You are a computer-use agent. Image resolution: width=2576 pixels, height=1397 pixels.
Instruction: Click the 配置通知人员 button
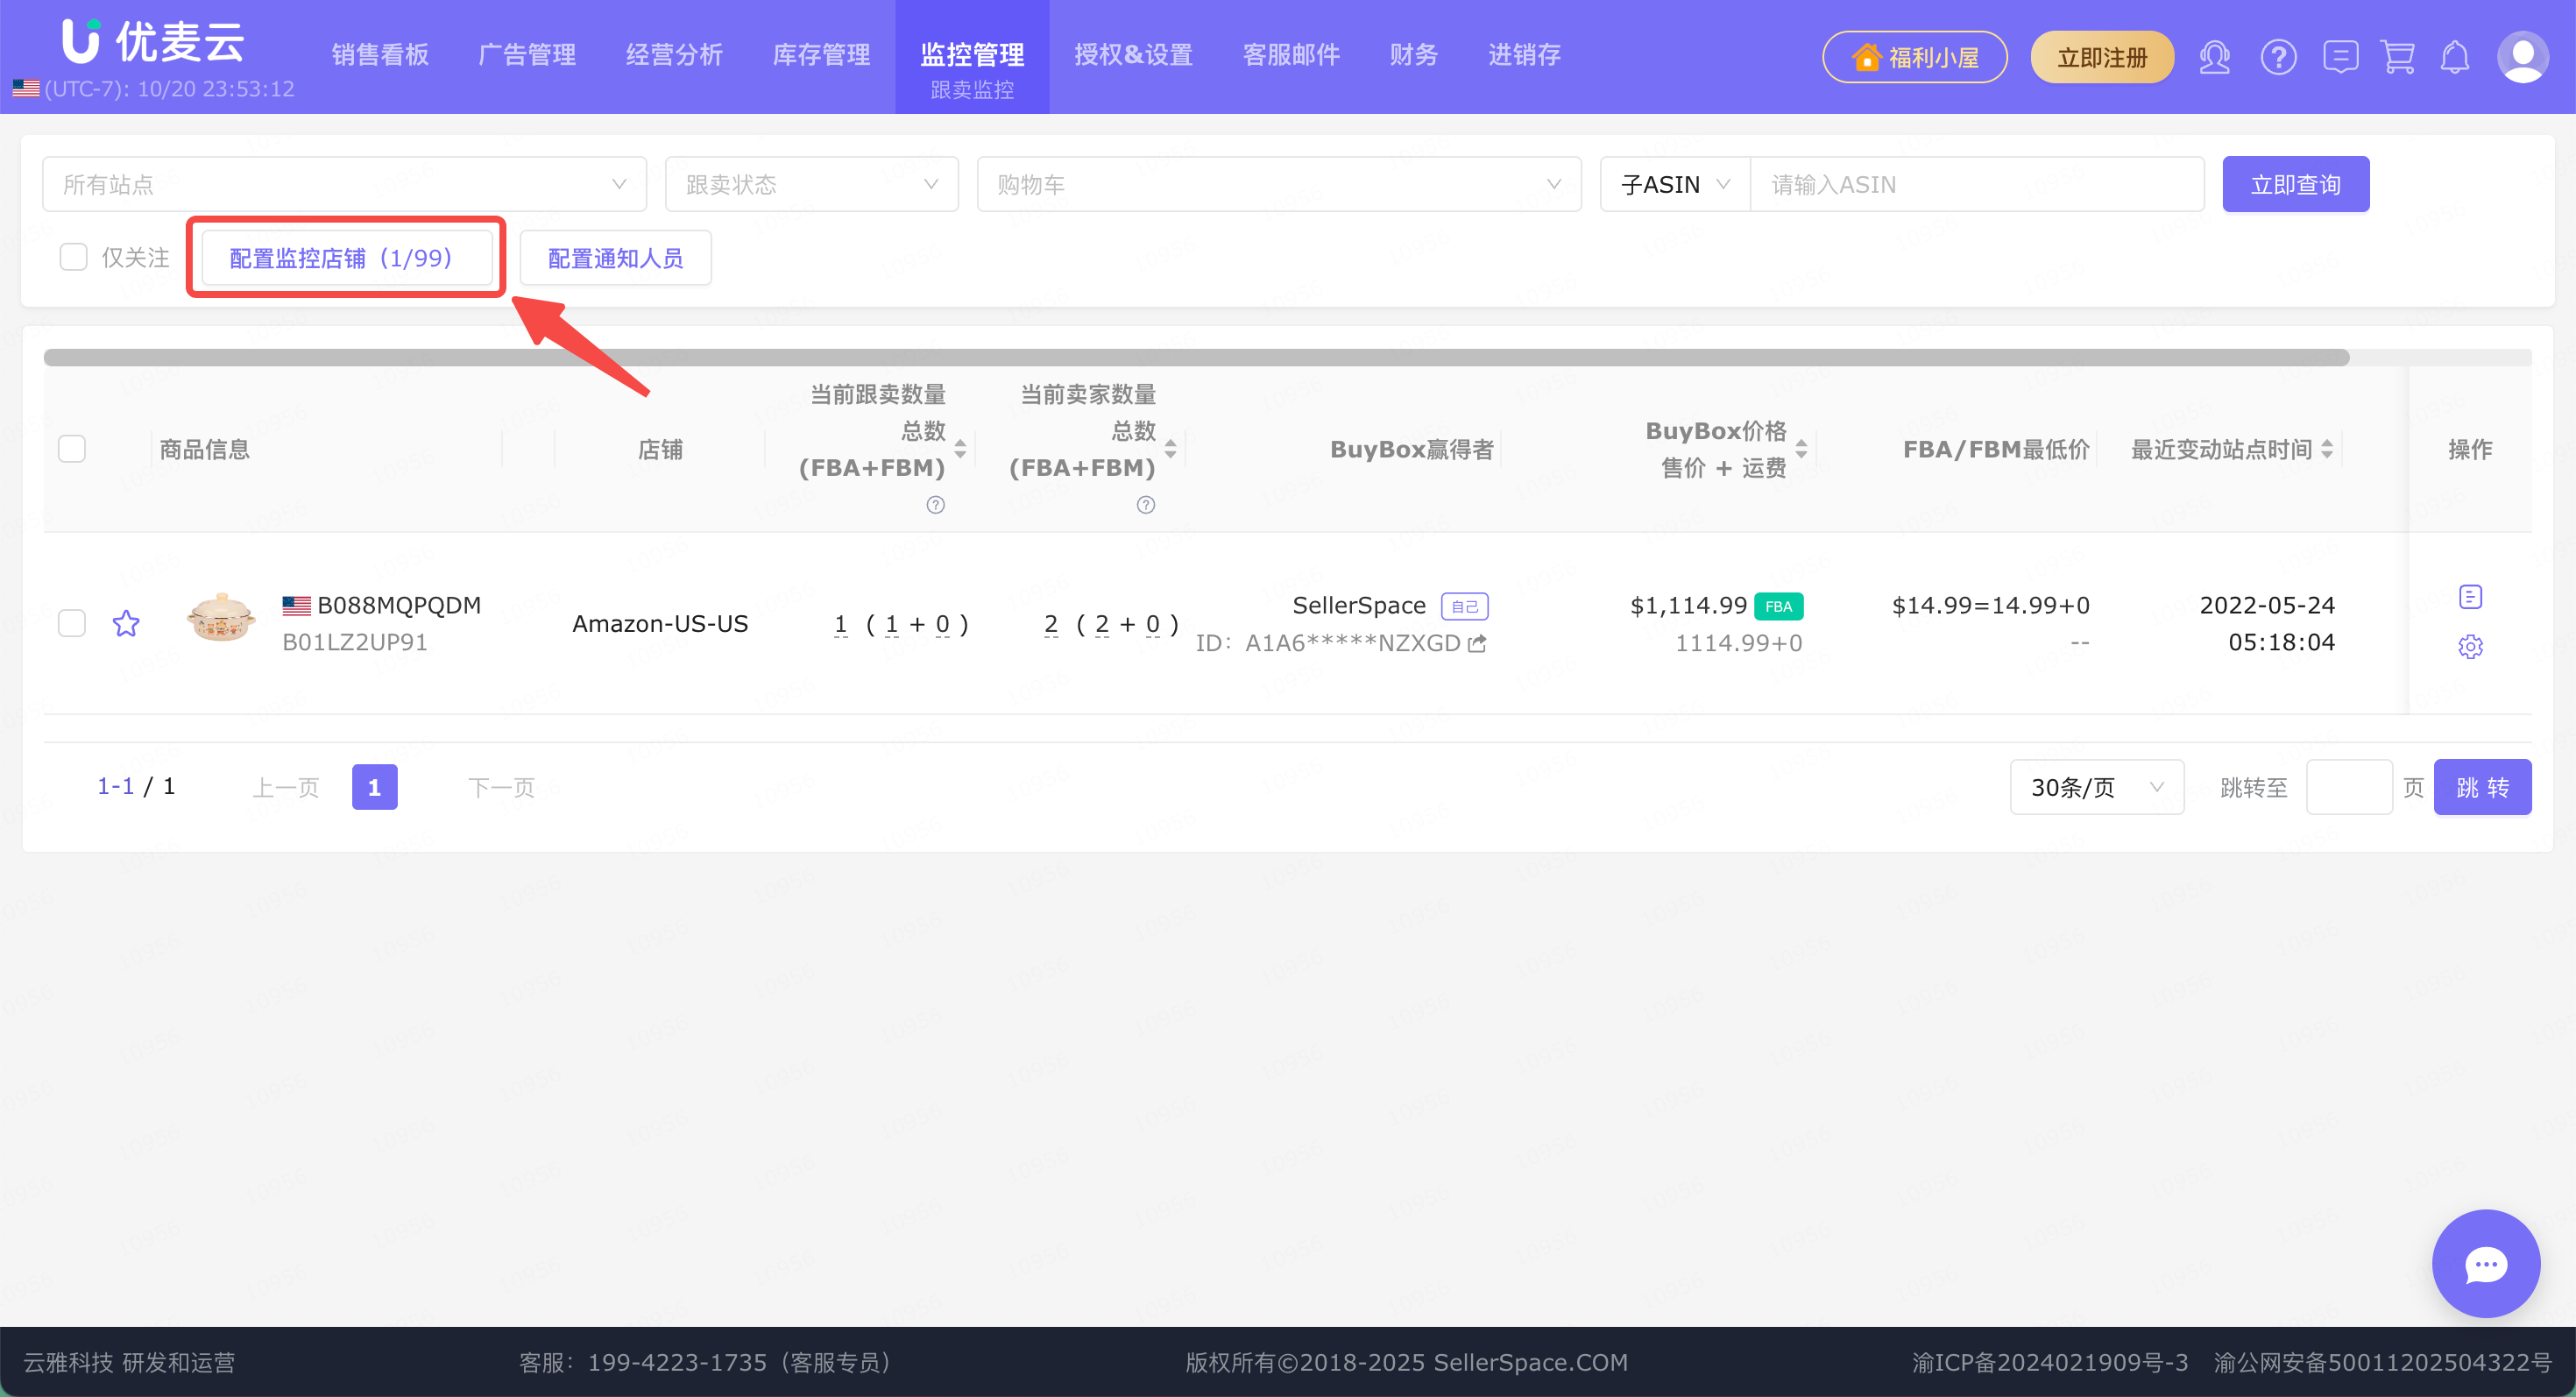(x=615, y=258)
